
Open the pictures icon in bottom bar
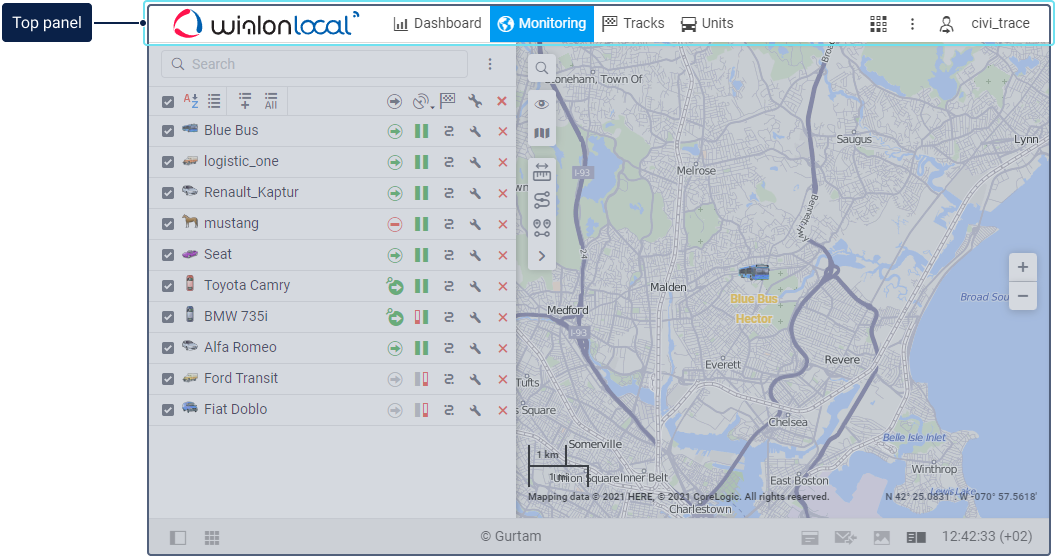tap(881, 537)
